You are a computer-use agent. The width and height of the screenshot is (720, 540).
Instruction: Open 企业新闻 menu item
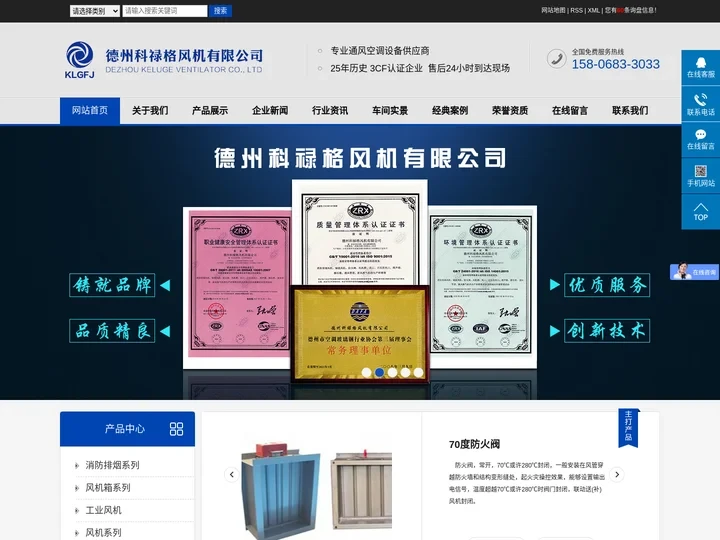click(x=270, y=111)
